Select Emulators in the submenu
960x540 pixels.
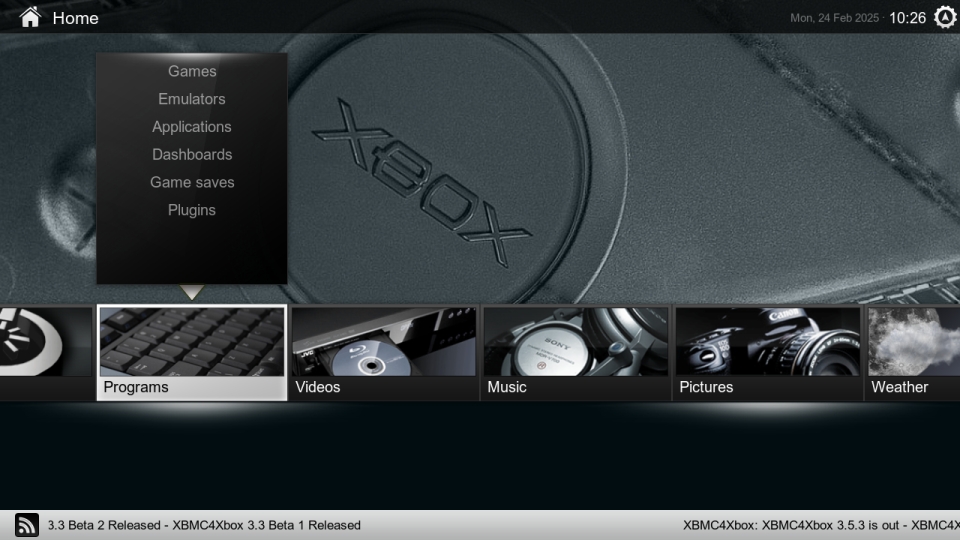(x=192, y=99)
